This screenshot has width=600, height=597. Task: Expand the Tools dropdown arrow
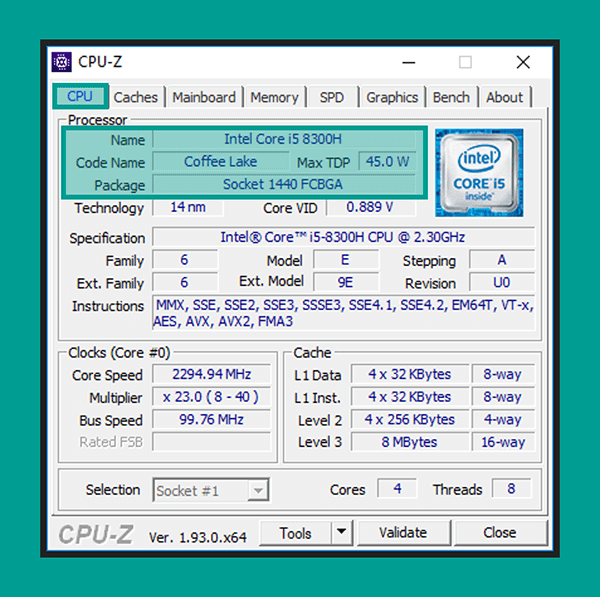[342, 532]
